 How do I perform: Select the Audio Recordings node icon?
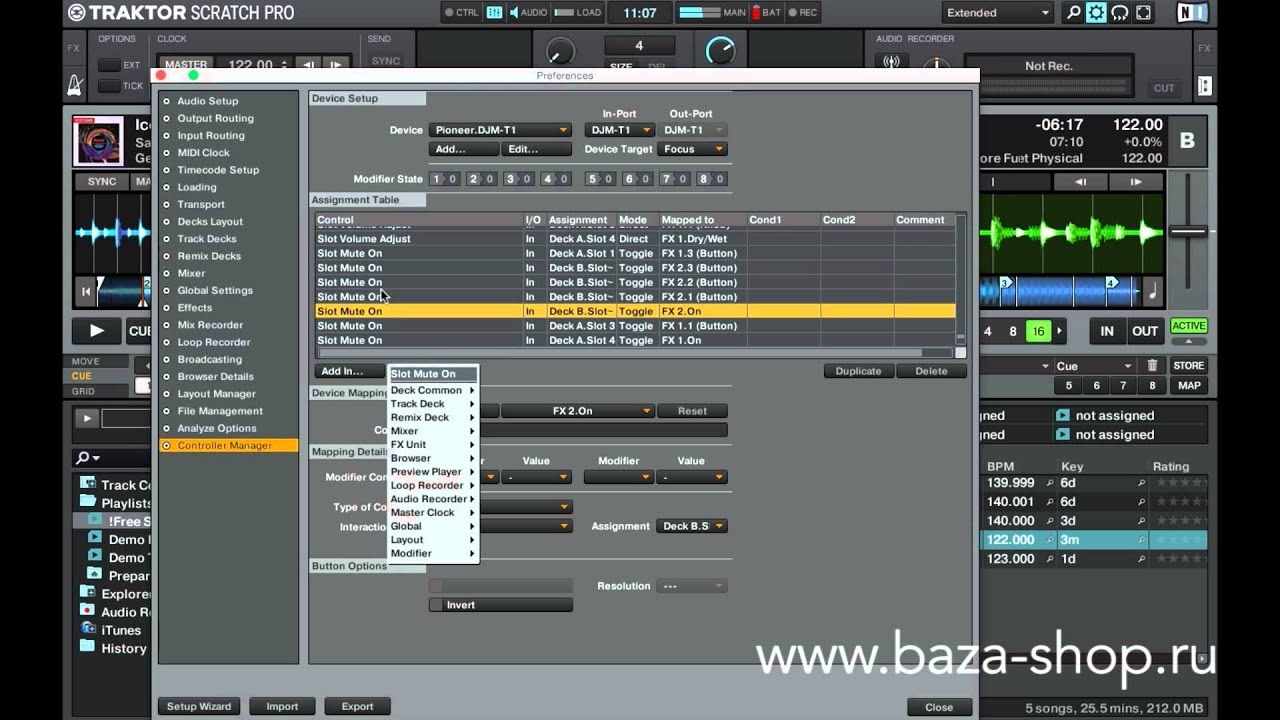(88, 611)
